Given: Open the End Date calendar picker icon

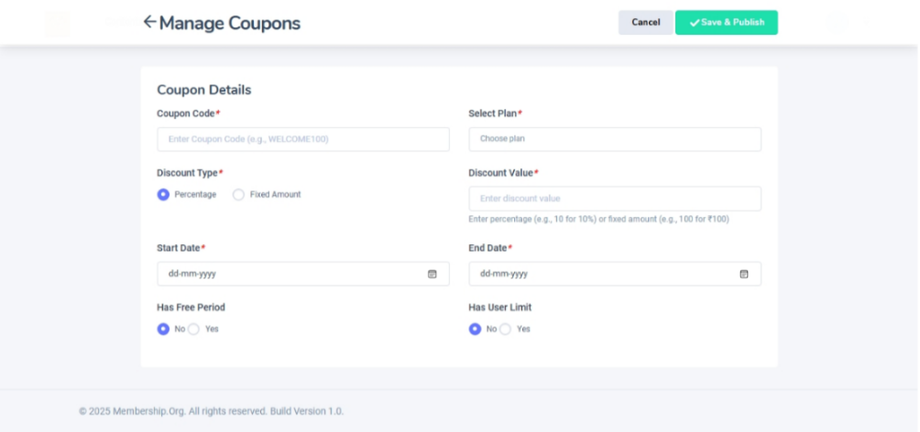Looking at the screenshot, I should point(744,274).
